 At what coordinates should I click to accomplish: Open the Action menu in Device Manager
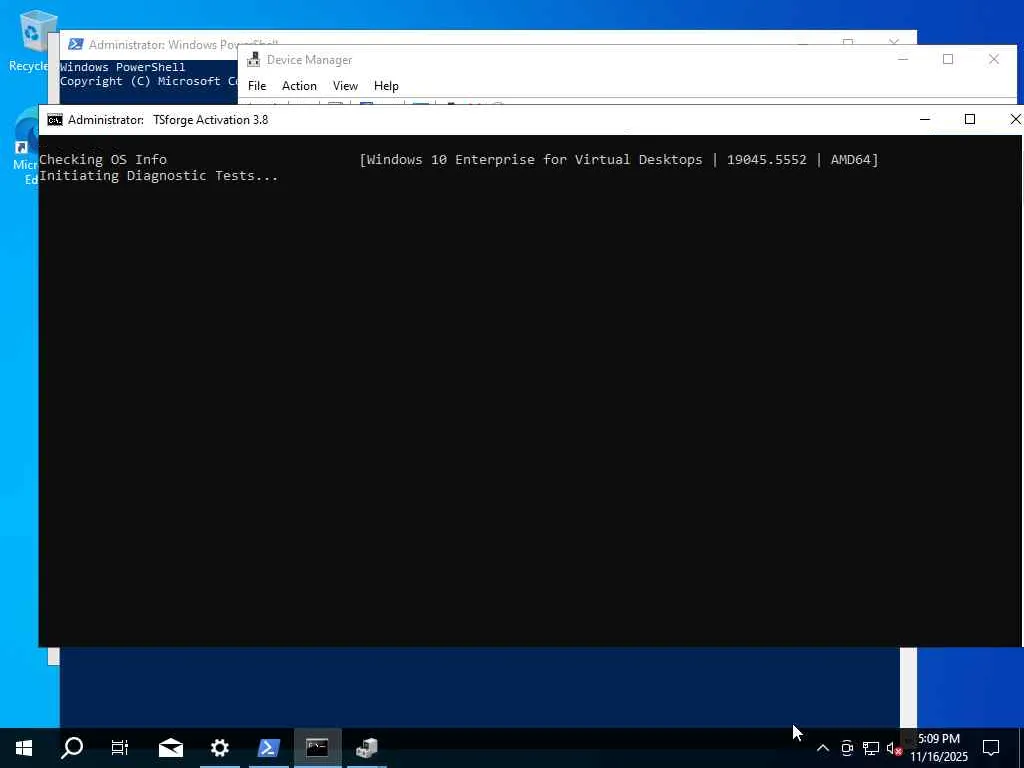(x=299, y=86)
